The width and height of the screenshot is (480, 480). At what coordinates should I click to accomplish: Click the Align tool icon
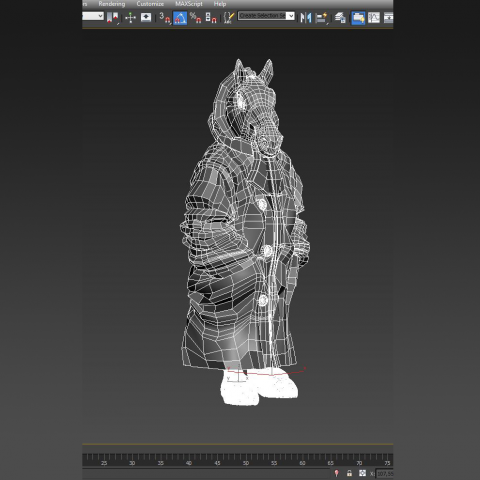tap(321, 18)
